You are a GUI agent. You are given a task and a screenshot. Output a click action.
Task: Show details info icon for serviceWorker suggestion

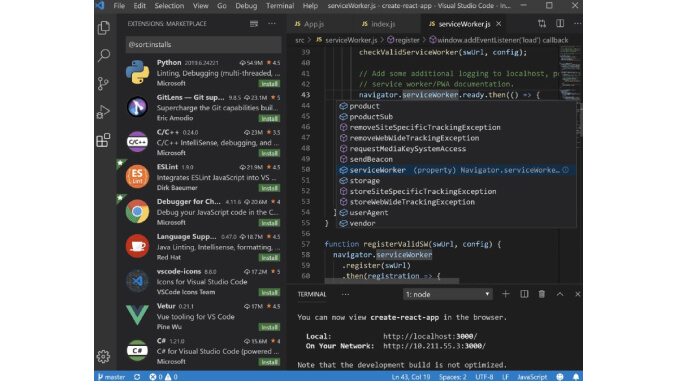coord(566,170)
